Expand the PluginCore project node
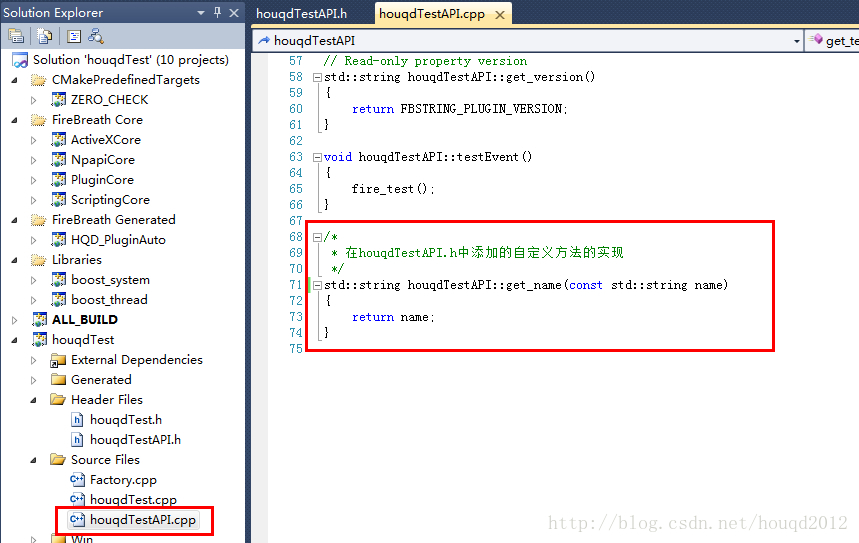 click(x=33, y=180)
